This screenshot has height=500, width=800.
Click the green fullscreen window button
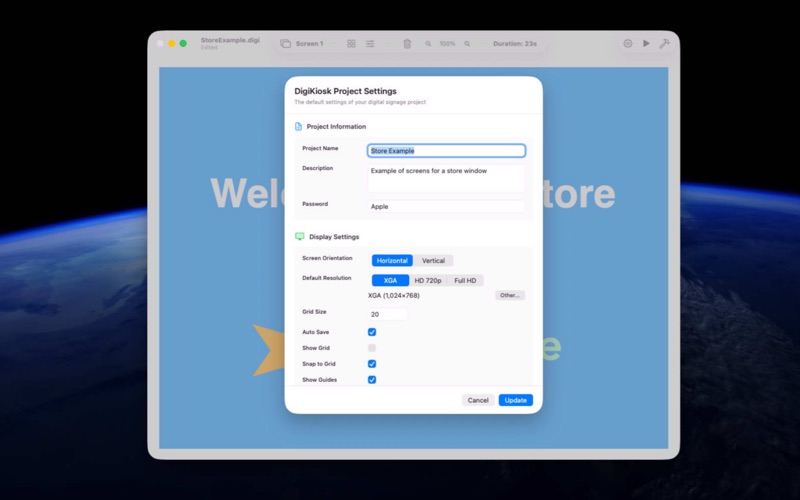[x=183, y=43]
